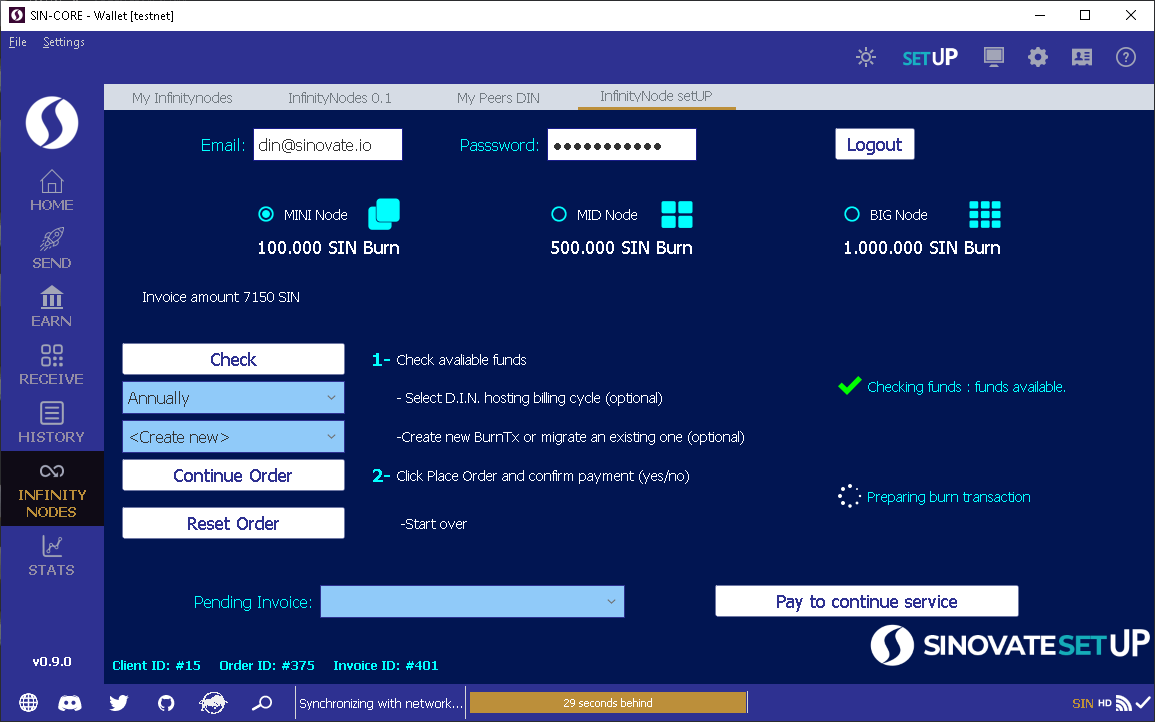Open the File menu
Screen dimensions: 1155x722
point(18,42)
